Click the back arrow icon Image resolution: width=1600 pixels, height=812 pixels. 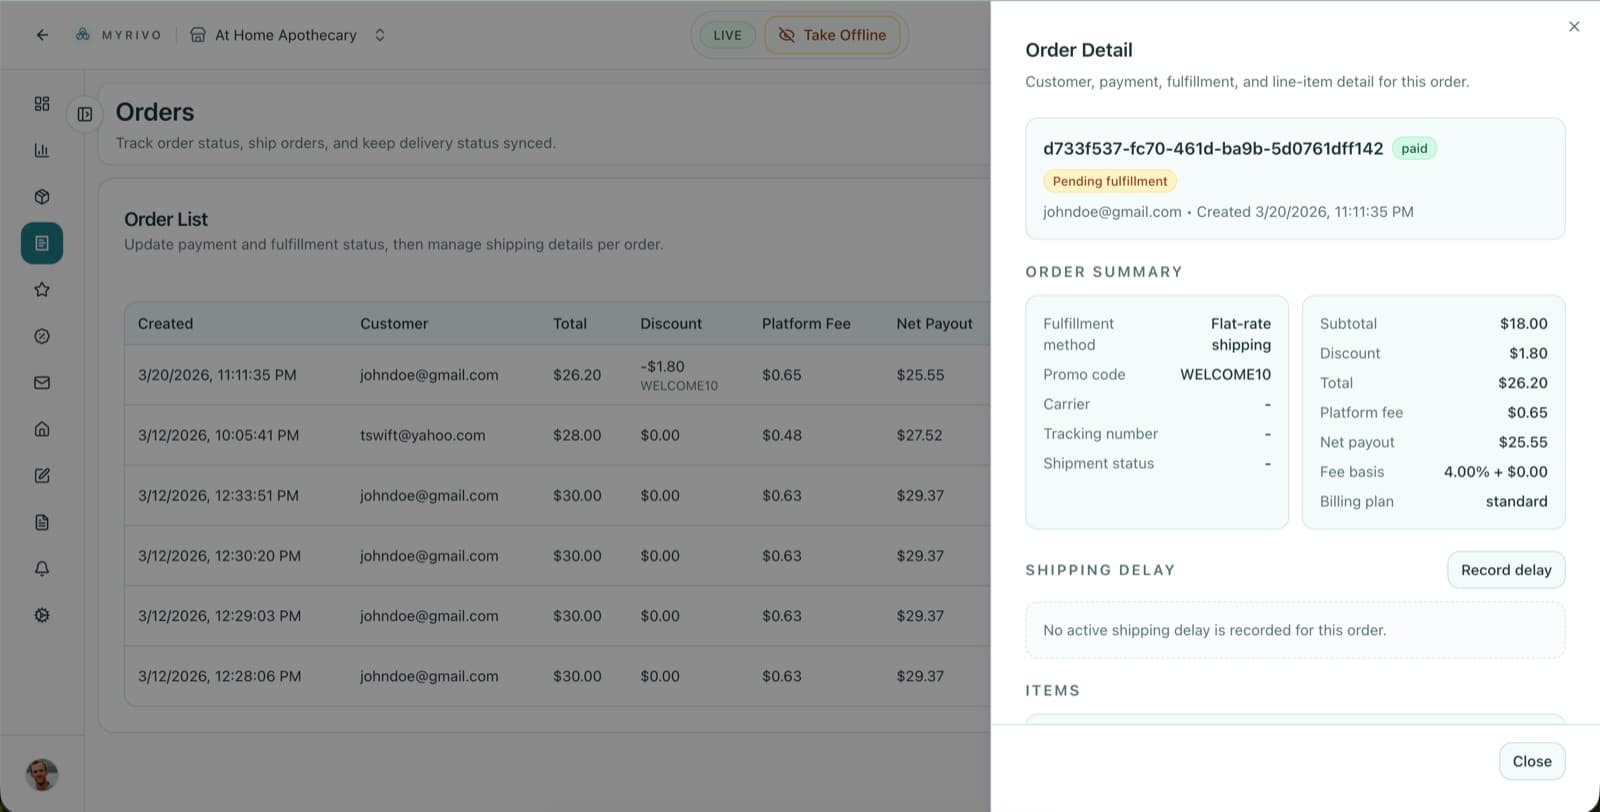(x=42, y=35)
